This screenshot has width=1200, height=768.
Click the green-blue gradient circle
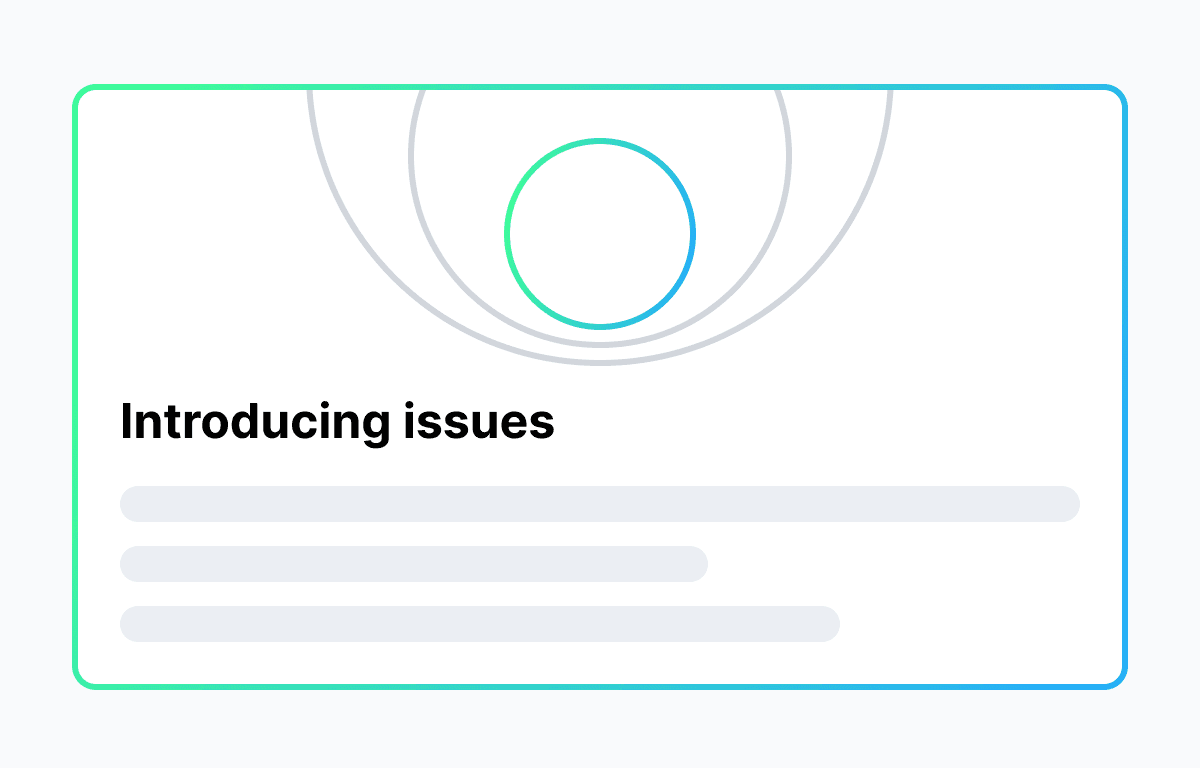507,234
